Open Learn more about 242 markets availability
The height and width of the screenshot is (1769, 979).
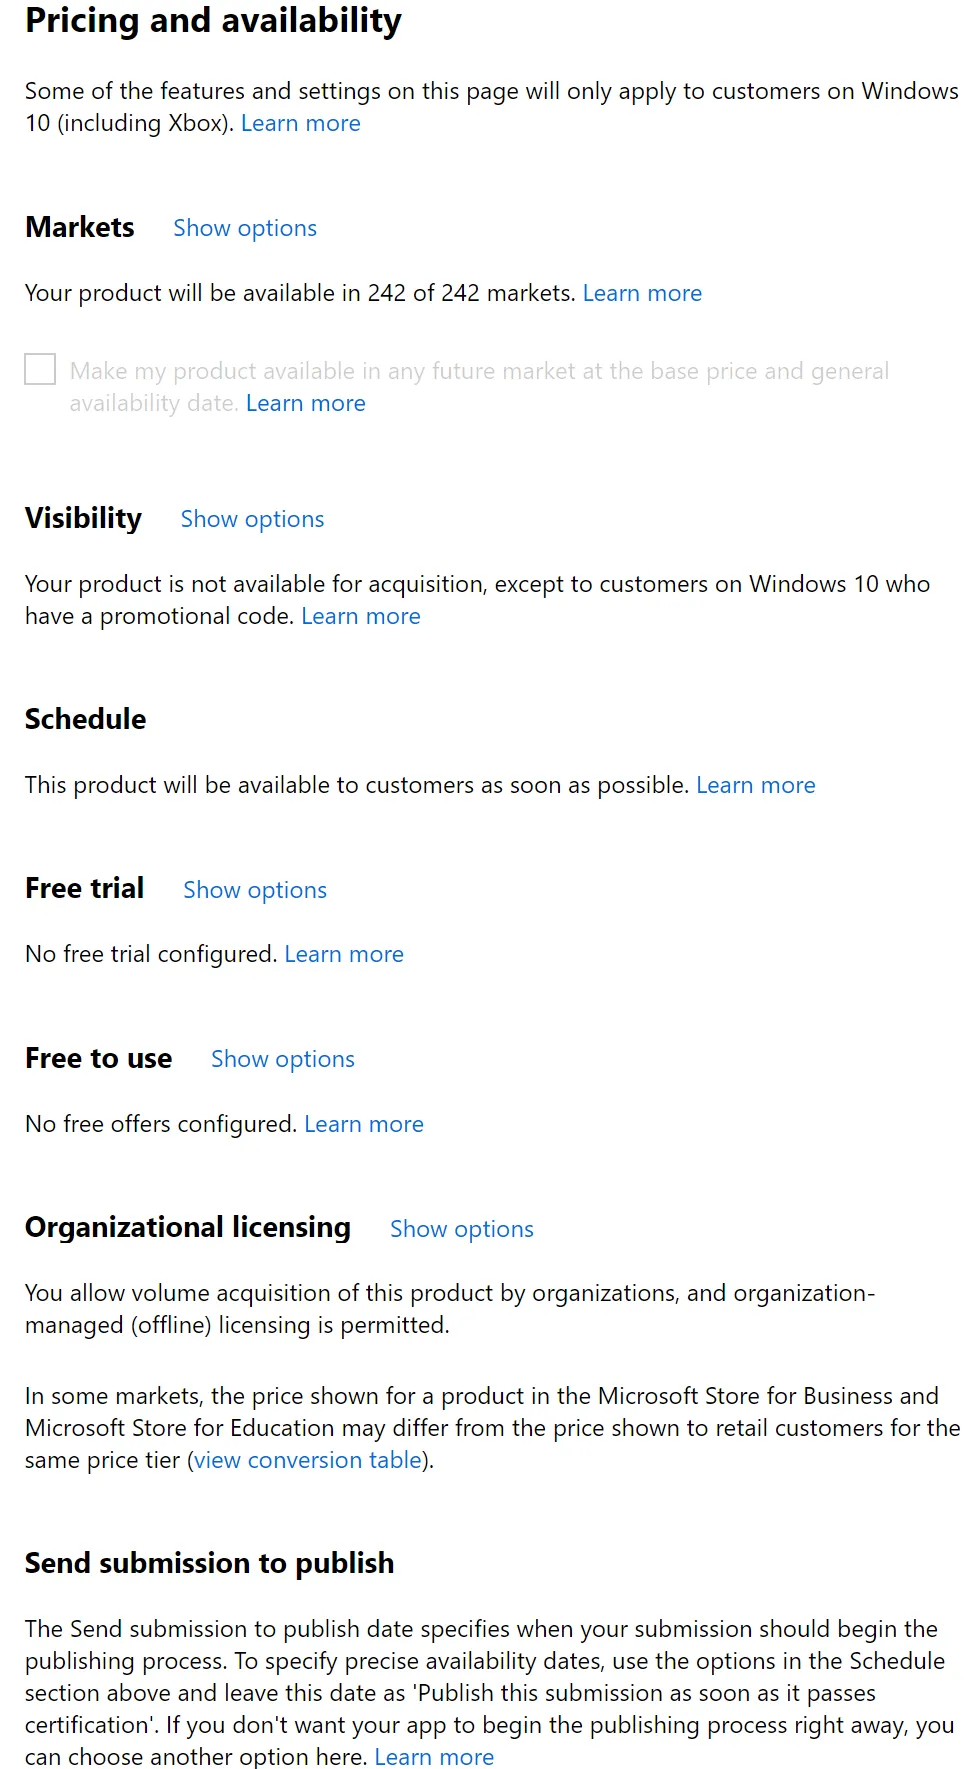642,293
